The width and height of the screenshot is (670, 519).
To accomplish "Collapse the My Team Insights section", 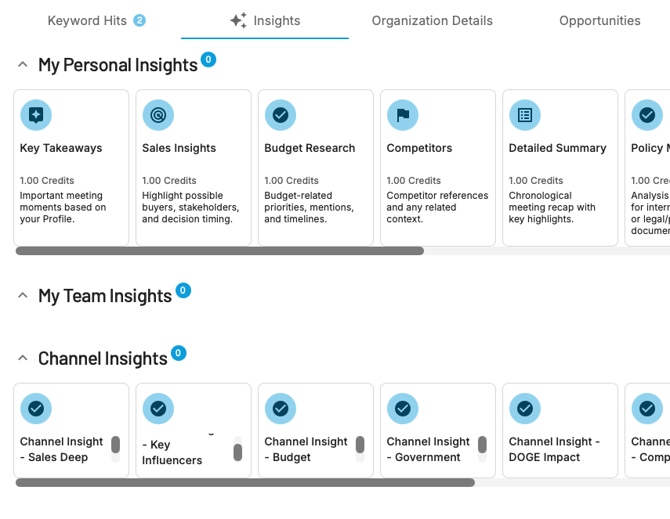I will [x=23, y=296].
